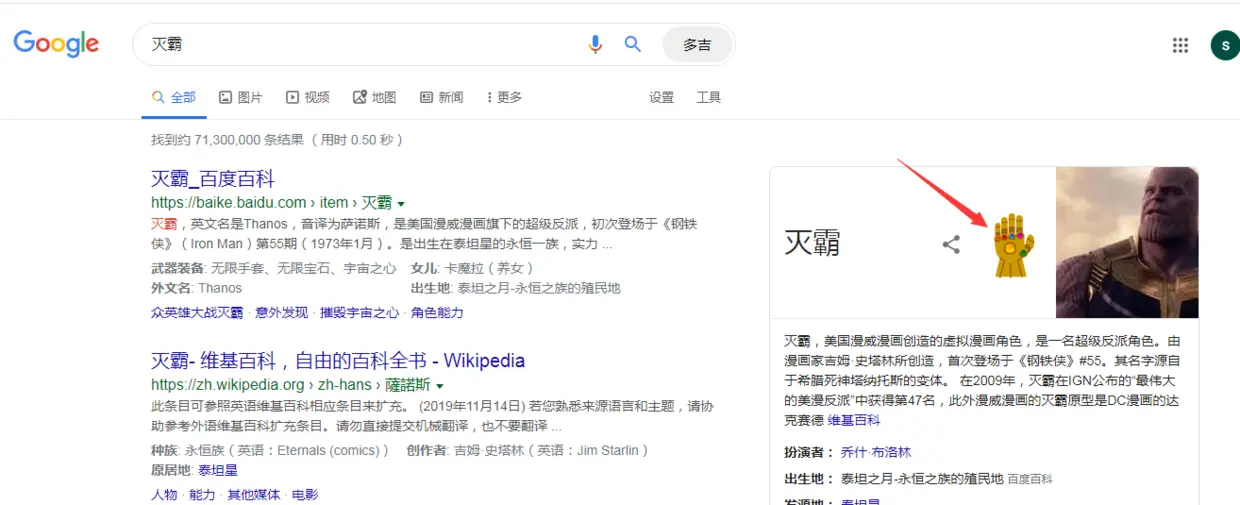The width and height of the screenshot is (1240, 505).
Task: Click the 泰坦星 homeland link
Action: click(218, 470)
